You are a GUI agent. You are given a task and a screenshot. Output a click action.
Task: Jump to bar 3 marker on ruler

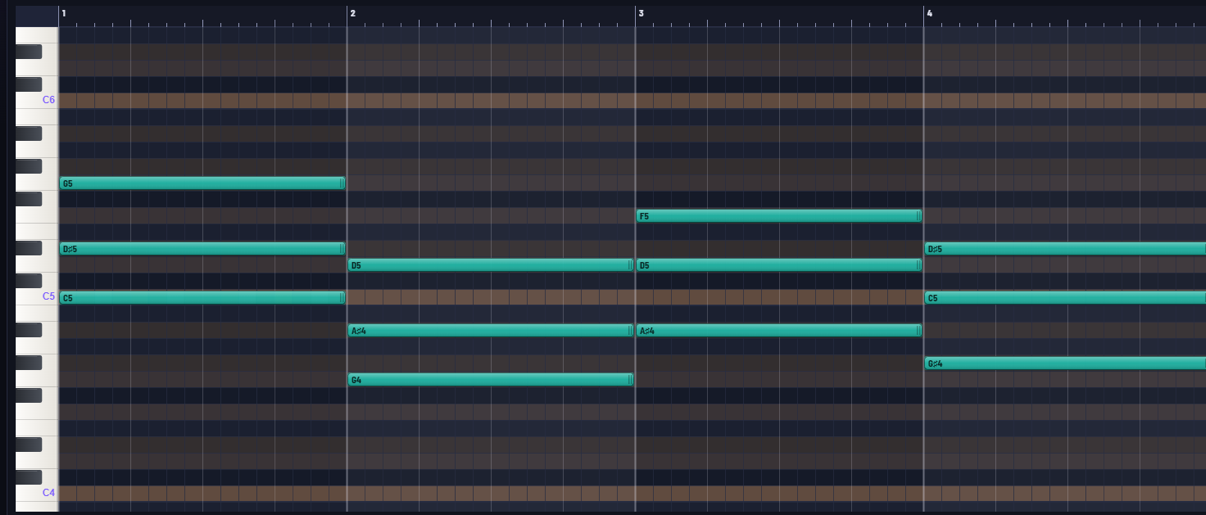coord(640,13)
